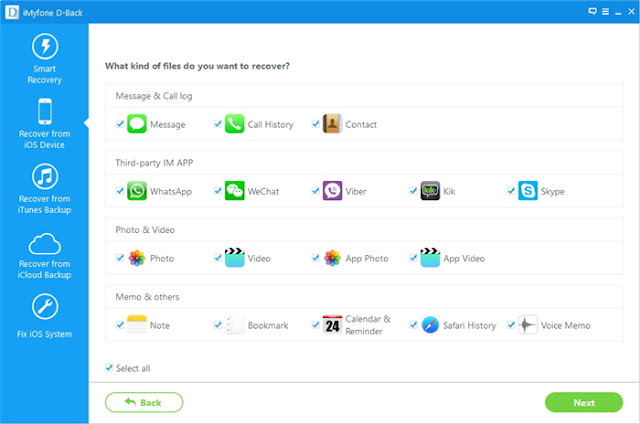Viewport: 640px width, 424px height.
Task: Toggle the Kik checkbox
Action: [x=413, y=191]
